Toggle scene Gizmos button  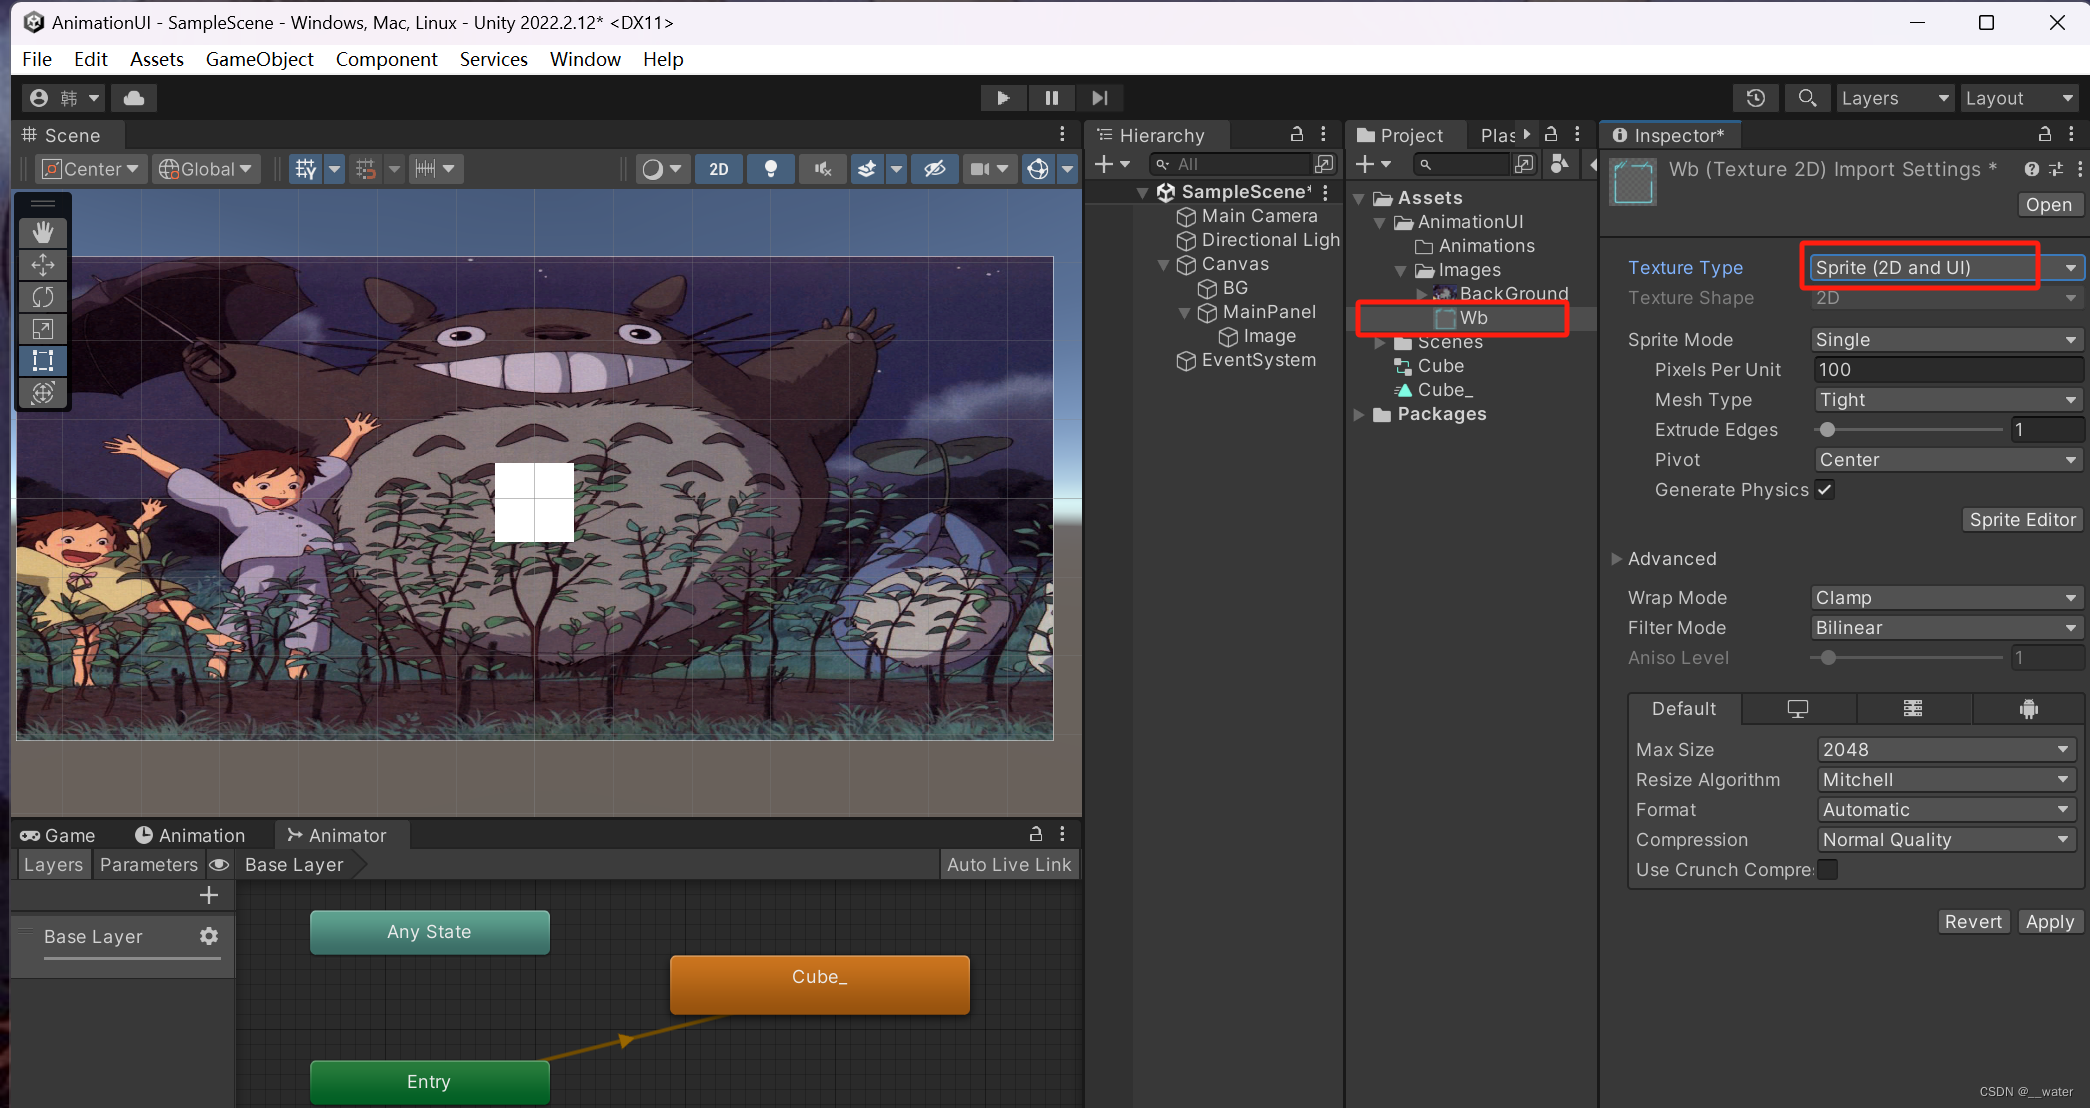click(1038, 169)
